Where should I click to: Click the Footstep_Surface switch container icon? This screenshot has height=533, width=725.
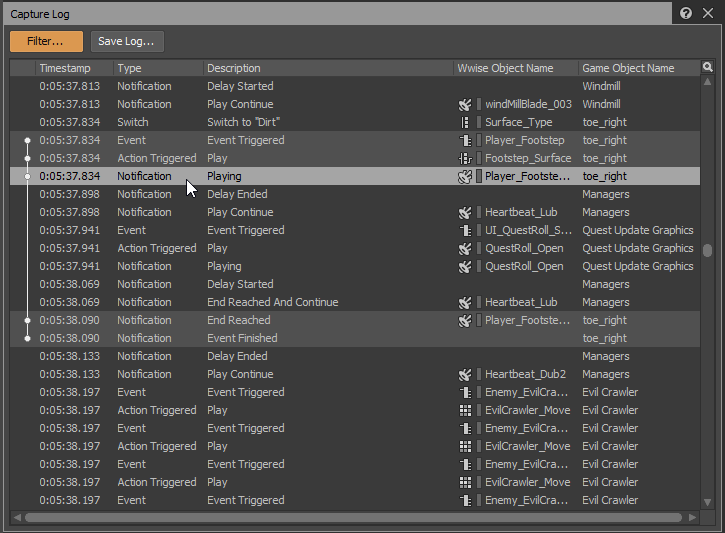[464, 158]
